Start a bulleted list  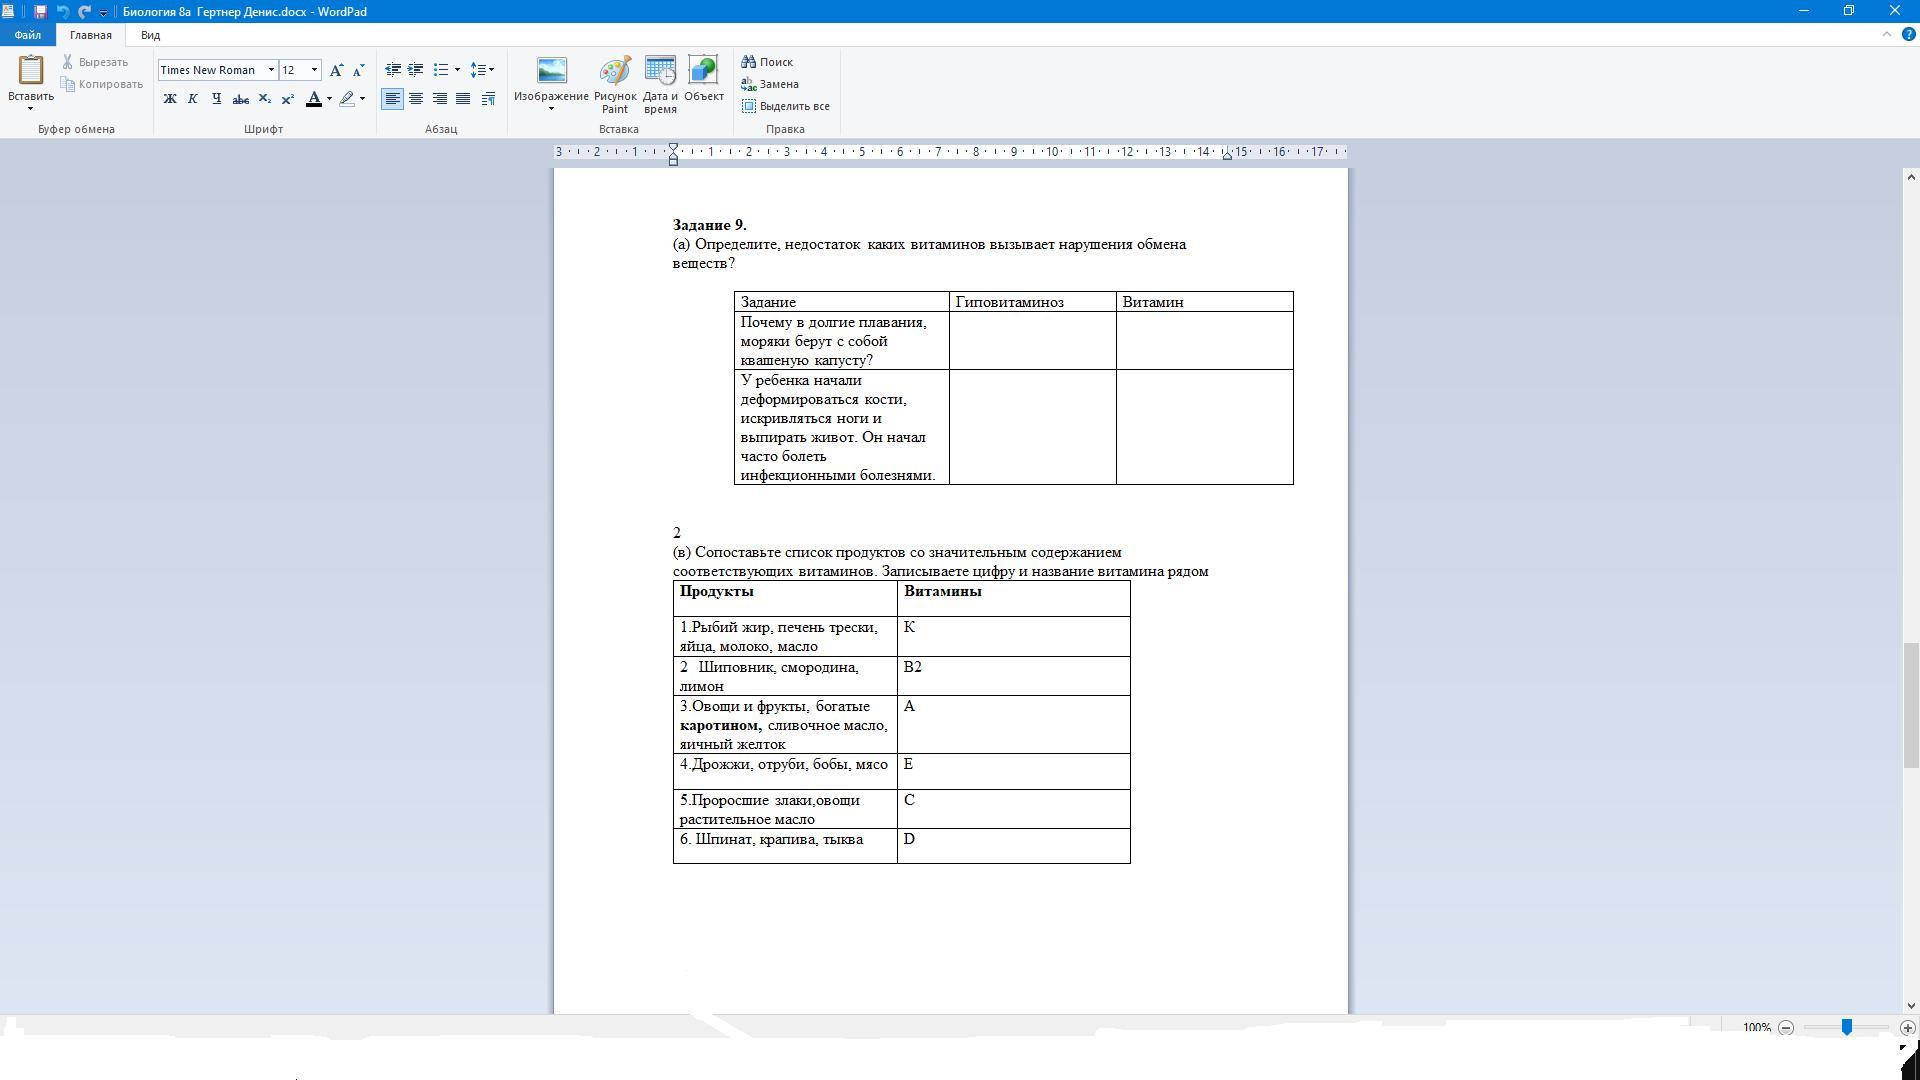coord(440,70)
